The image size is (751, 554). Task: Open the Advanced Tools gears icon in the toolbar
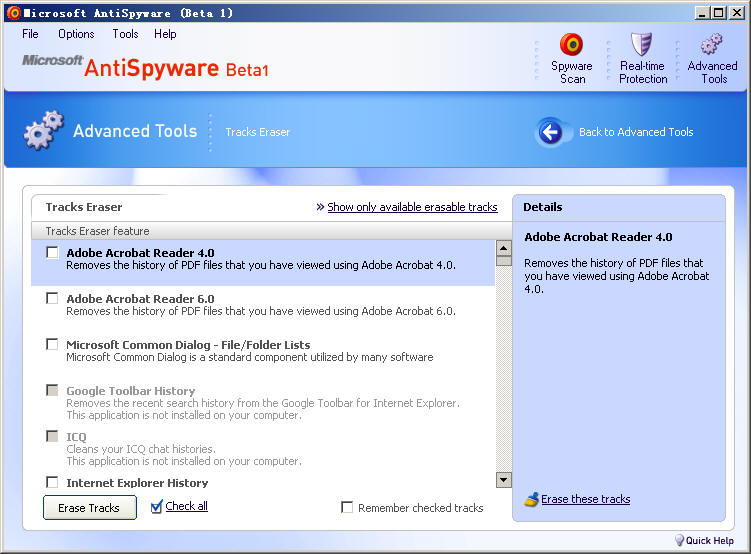(712, 44)
